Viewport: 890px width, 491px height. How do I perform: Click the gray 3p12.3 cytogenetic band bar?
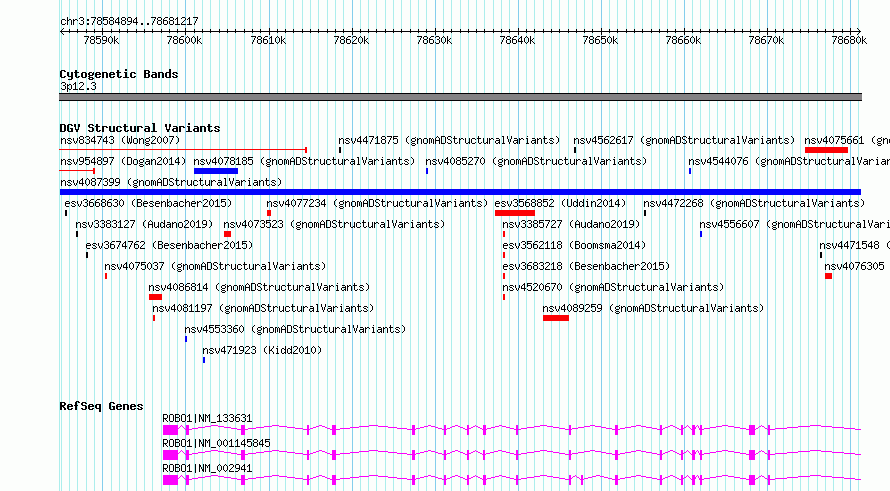(460, 97)
